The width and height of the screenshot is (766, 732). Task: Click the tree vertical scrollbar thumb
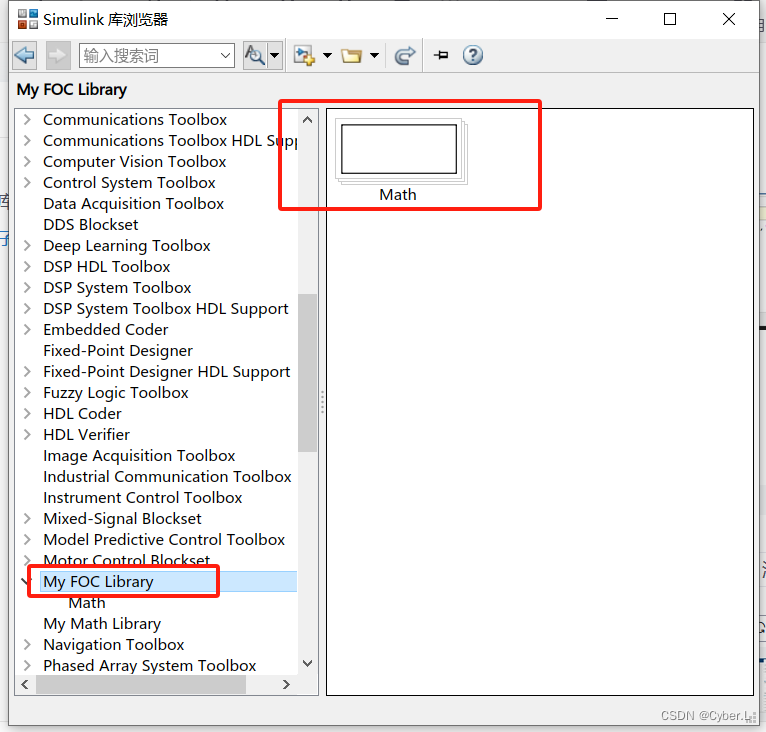307,373
